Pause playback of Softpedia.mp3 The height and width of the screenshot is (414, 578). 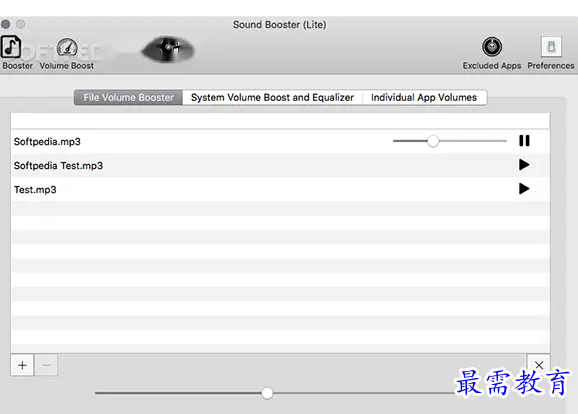[524, 140]
